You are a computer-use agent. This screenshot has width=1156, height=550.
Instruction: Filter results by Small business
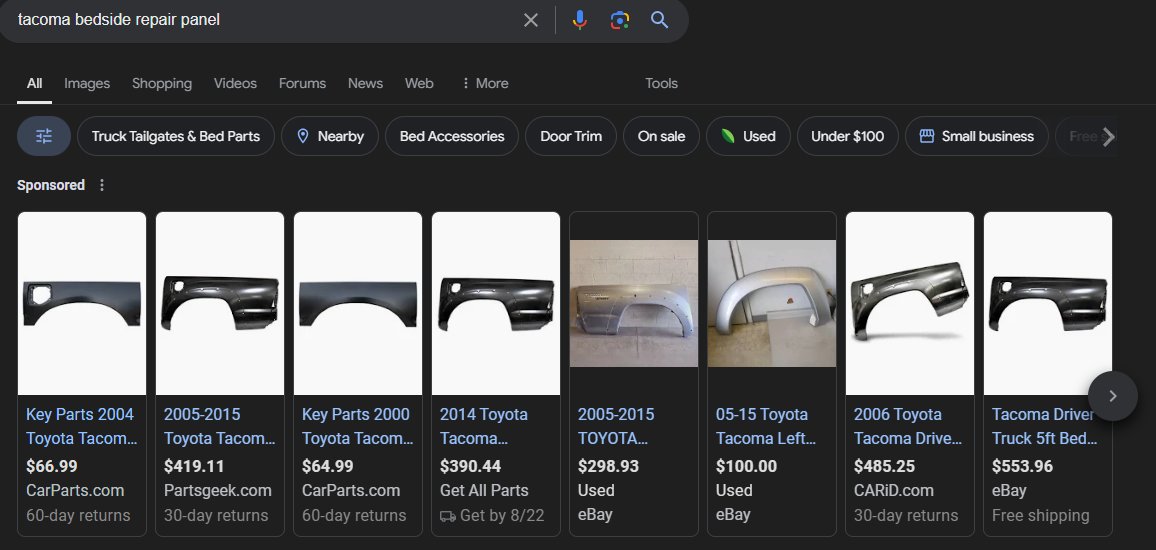click(977, 136)
